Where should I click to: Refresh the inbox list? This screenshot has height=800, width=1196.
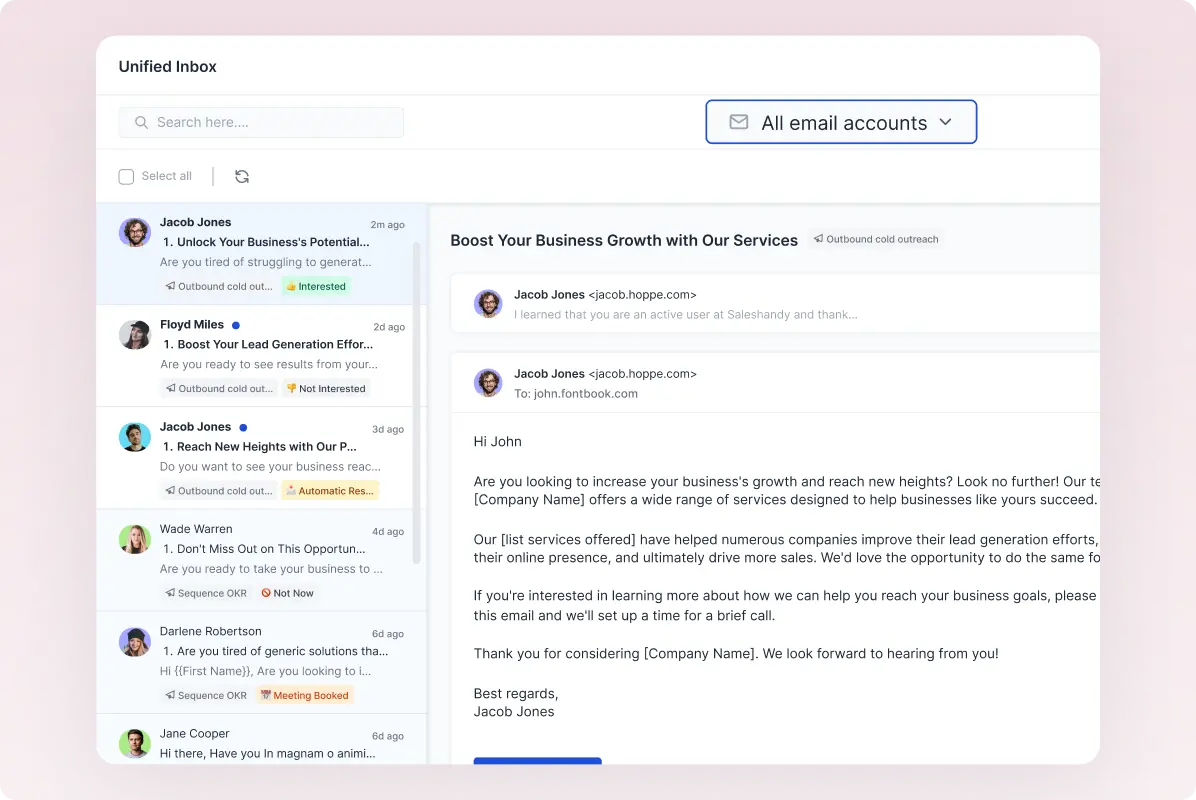[x=242, y=175]
